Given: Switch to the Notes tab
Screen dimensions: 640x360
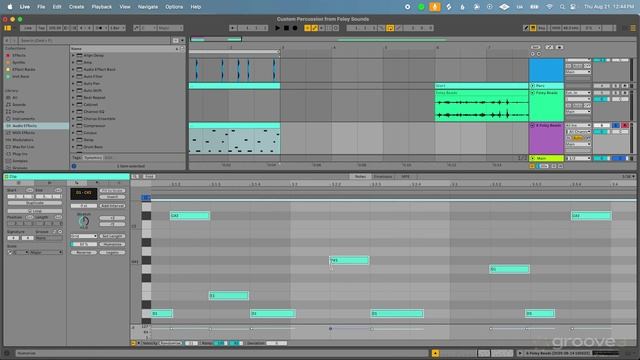Looking at the screenshot, I should coord(360,177).
